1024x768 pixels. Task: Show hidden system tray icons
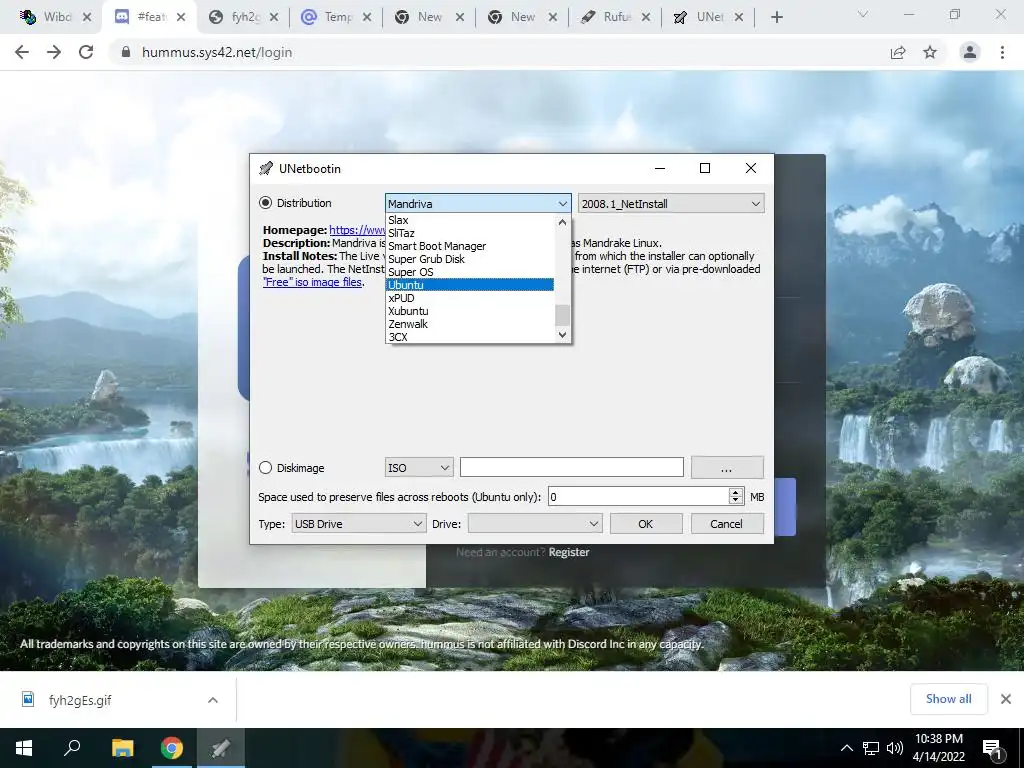pos(846,748)
